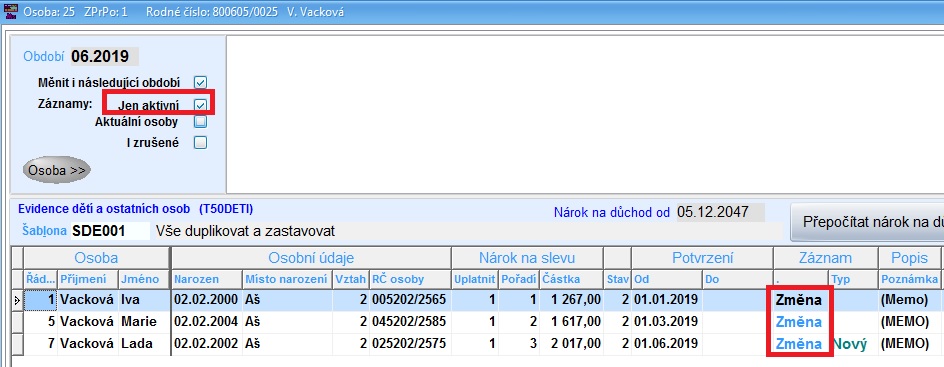944x367 pixels.
Task: Click 'Změna' in Marie's row
Action: click(798, 322)
